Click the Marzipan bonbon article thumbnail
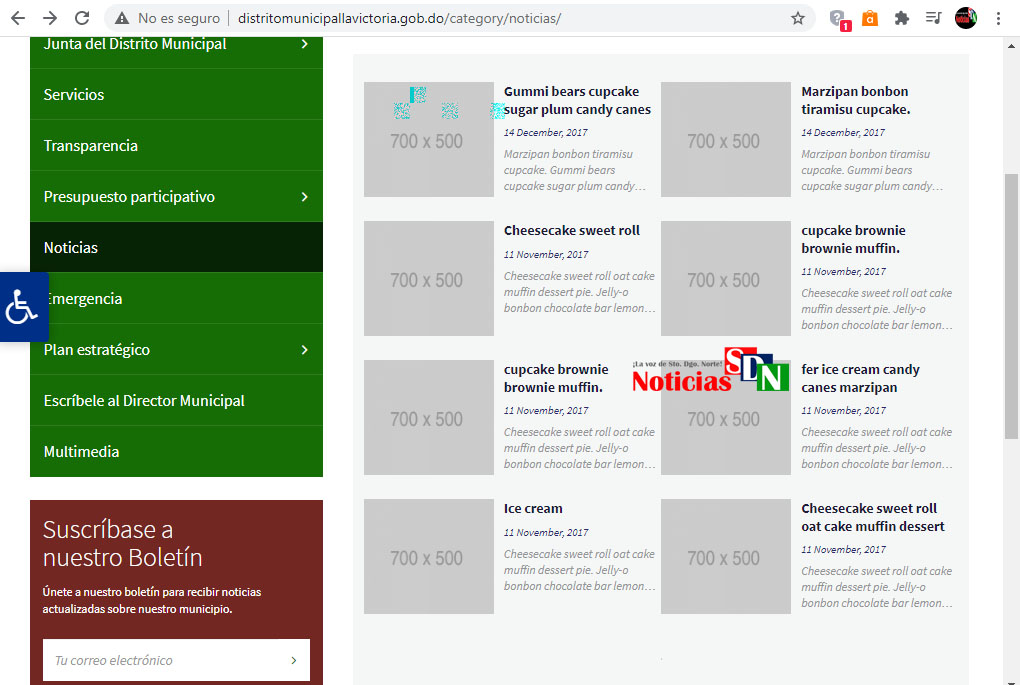1020x685 pixels. 725,139
